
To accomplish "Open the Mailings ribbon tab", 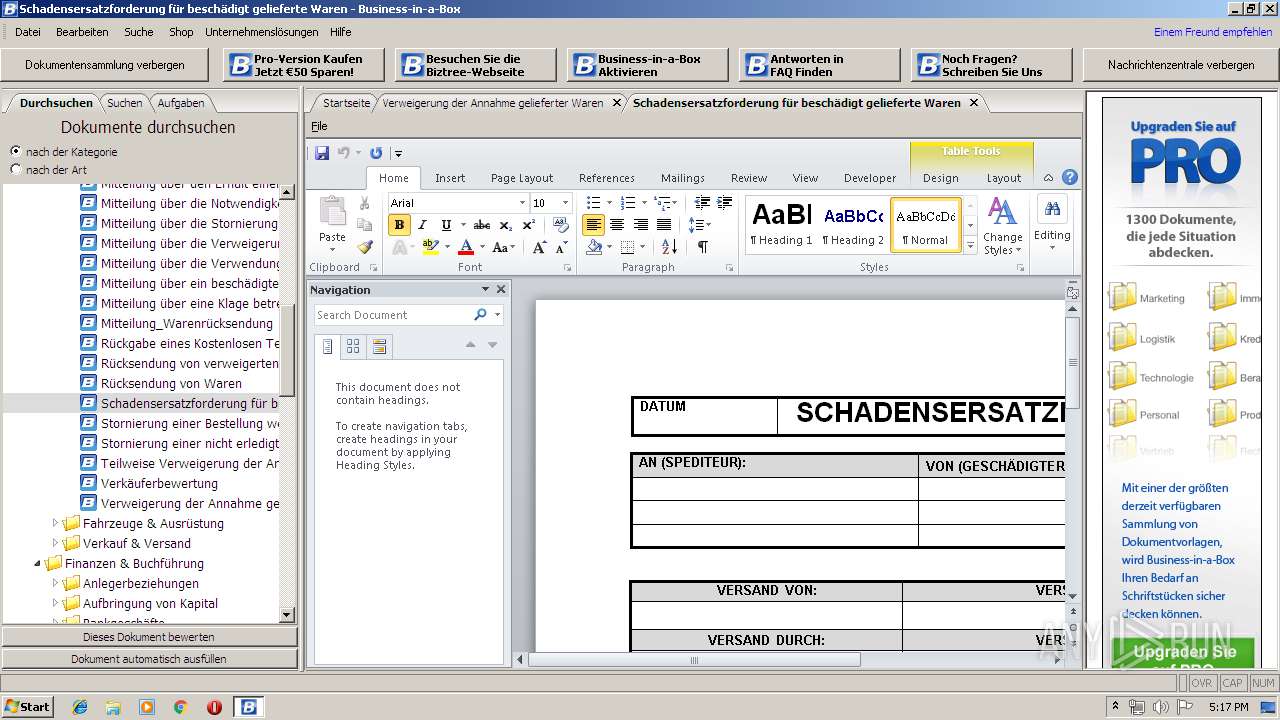I will [683, 178].
